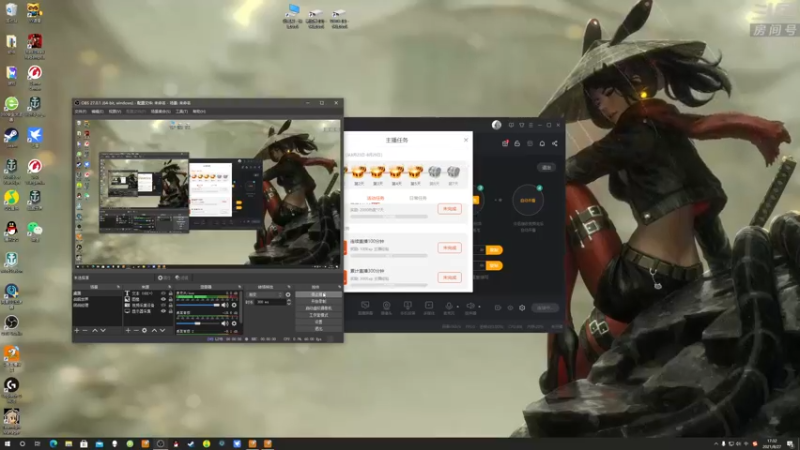Viewport: 800px width, 450px height.
Task: Remove selected scene with minus icon in OBS
Action: (x=85, y=331)
